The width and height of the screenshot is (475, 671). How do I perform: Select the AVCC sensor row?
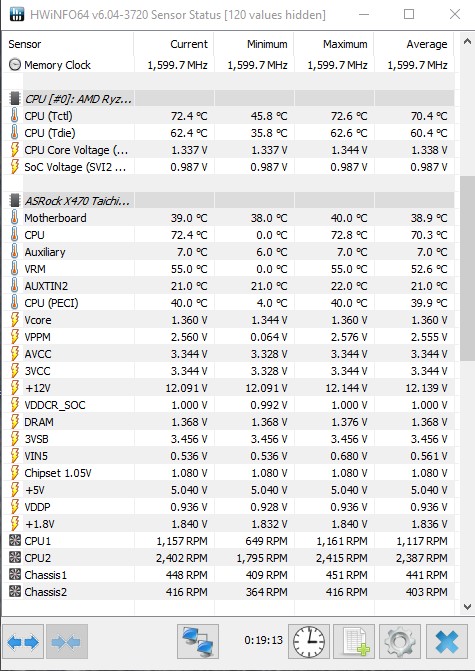pyautogui.click(x=230, y=354)
